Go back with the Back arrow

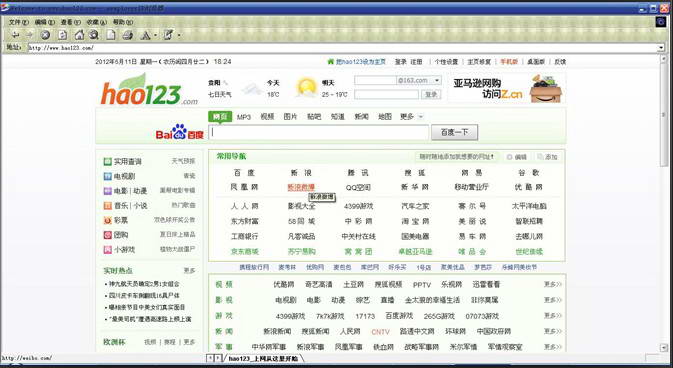point(15,35)
